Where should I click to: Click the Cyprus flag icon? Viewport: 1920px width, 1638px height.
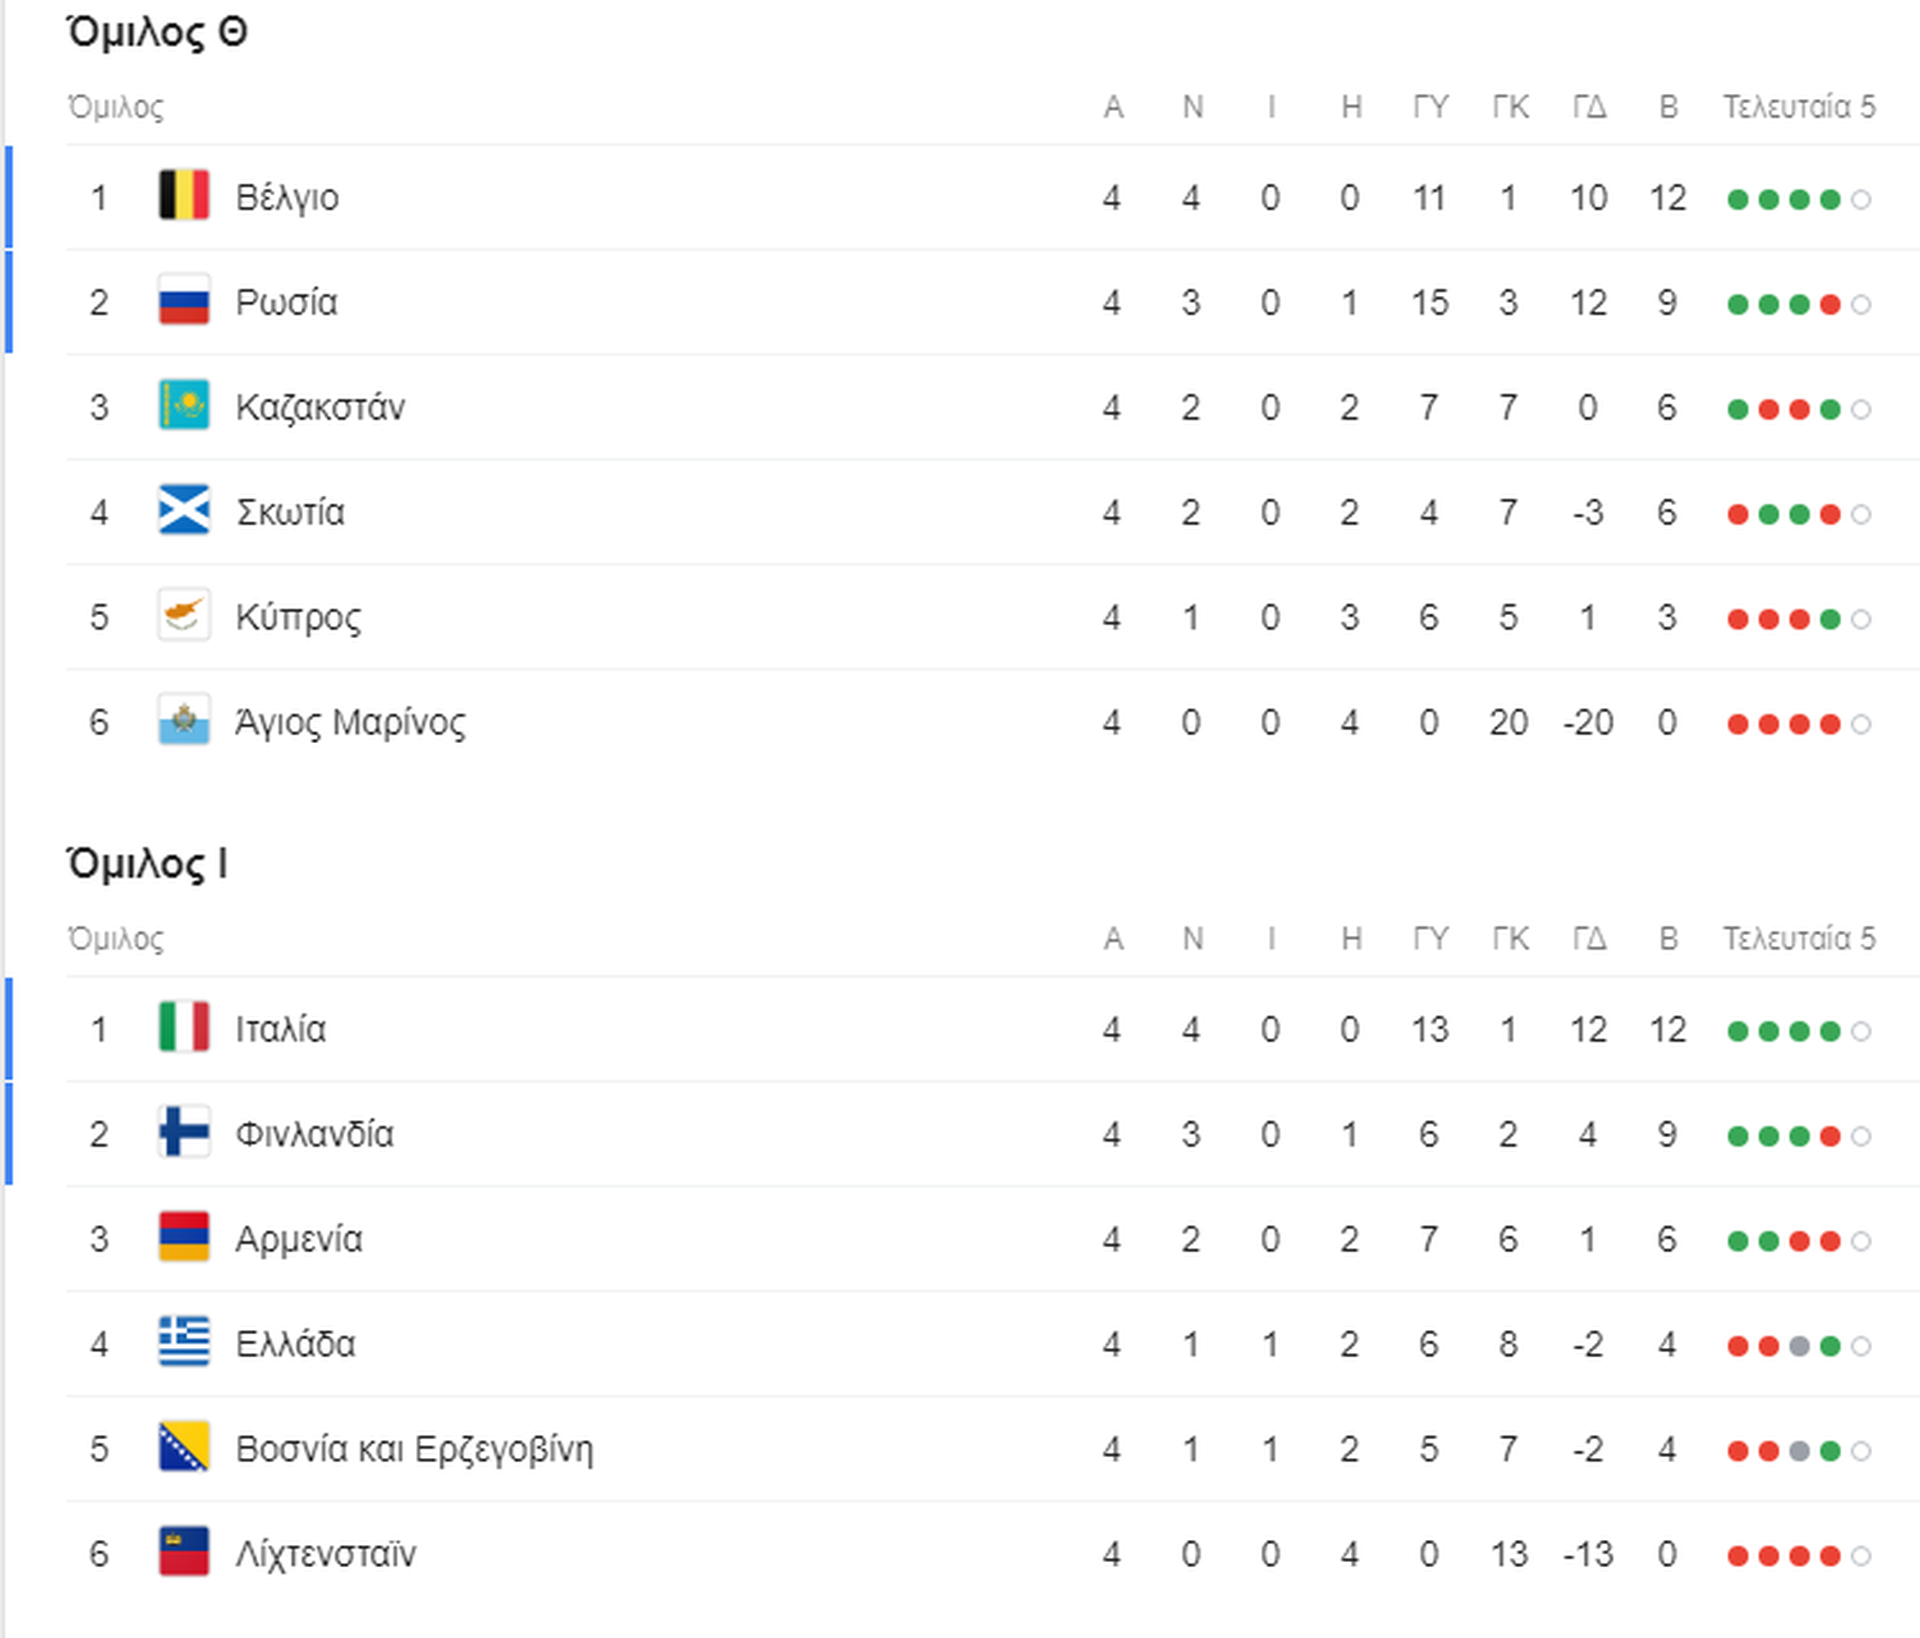pyautogui.click(x=184, y=615)
